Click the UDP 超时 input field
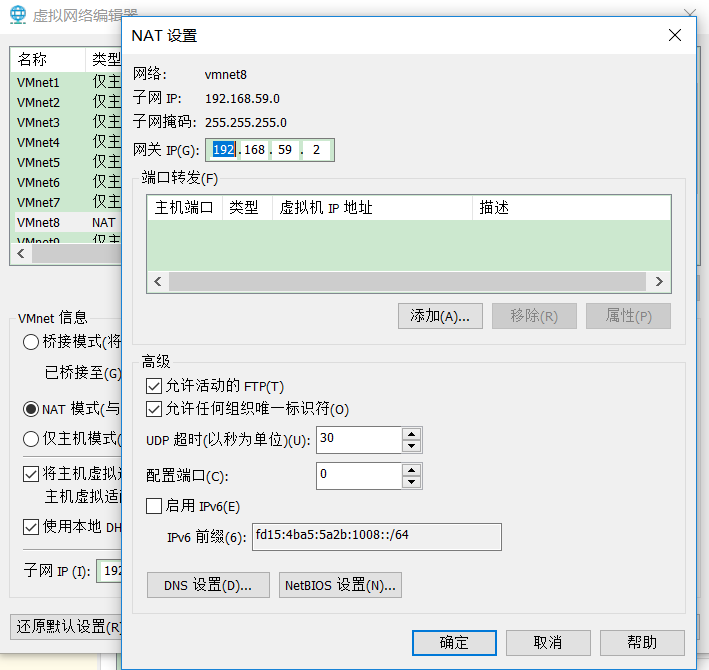This screenshot has width=709, height=670. pyautogui.click(x=359, y=439)
